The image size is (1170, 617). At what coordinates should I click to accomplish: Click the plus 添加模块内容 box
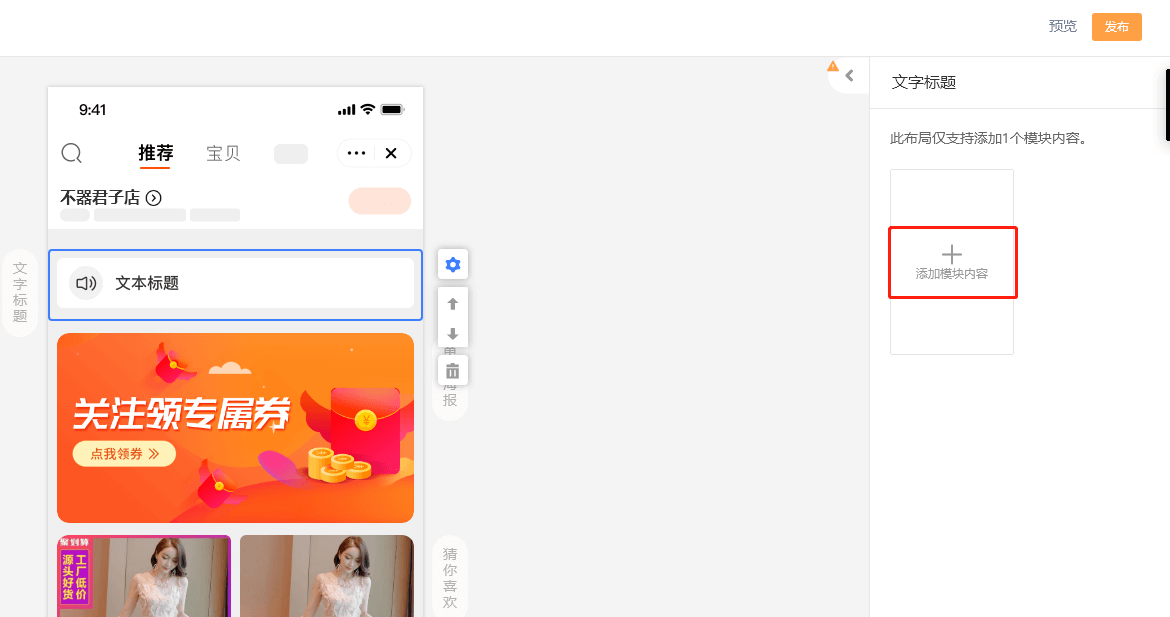[952, 263]
